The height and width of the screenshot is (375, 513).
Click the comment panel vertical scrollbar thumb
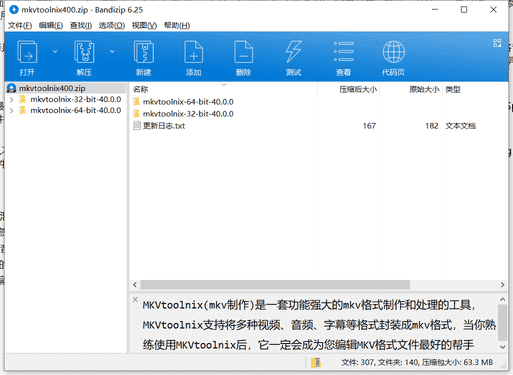coord(502,322)
